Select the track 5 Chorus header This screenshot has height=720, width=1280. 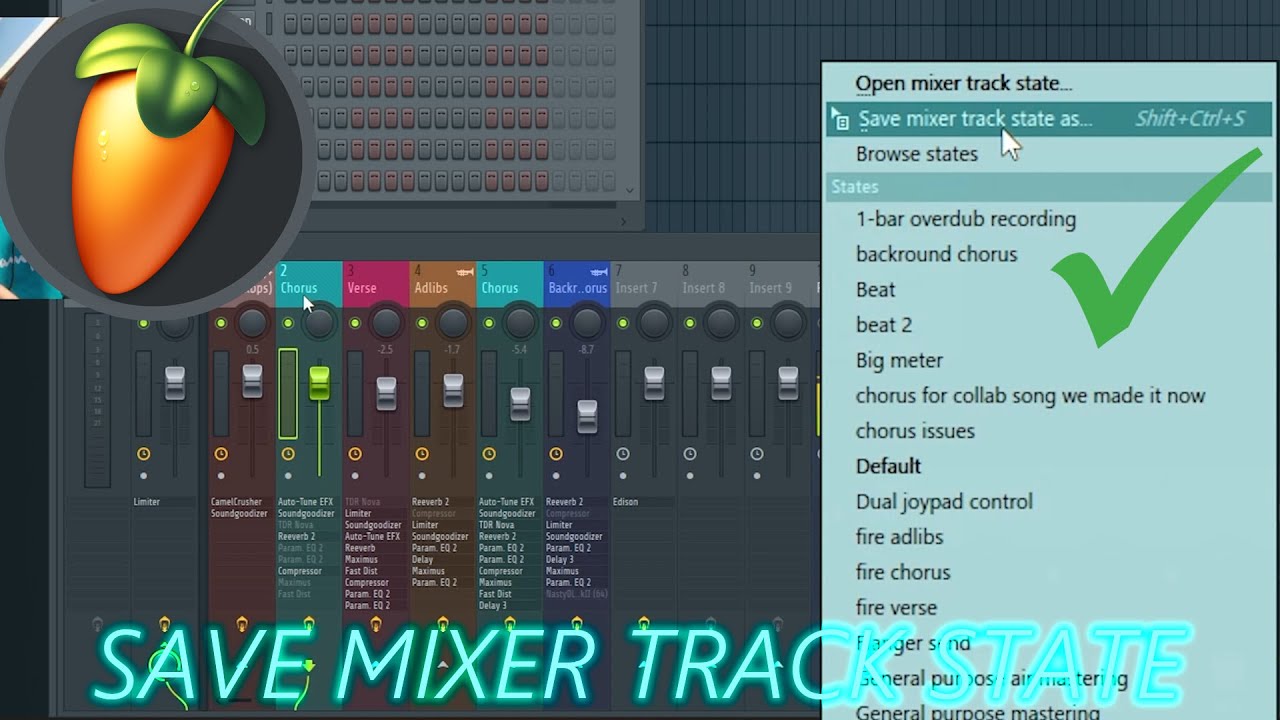(510, 284)
